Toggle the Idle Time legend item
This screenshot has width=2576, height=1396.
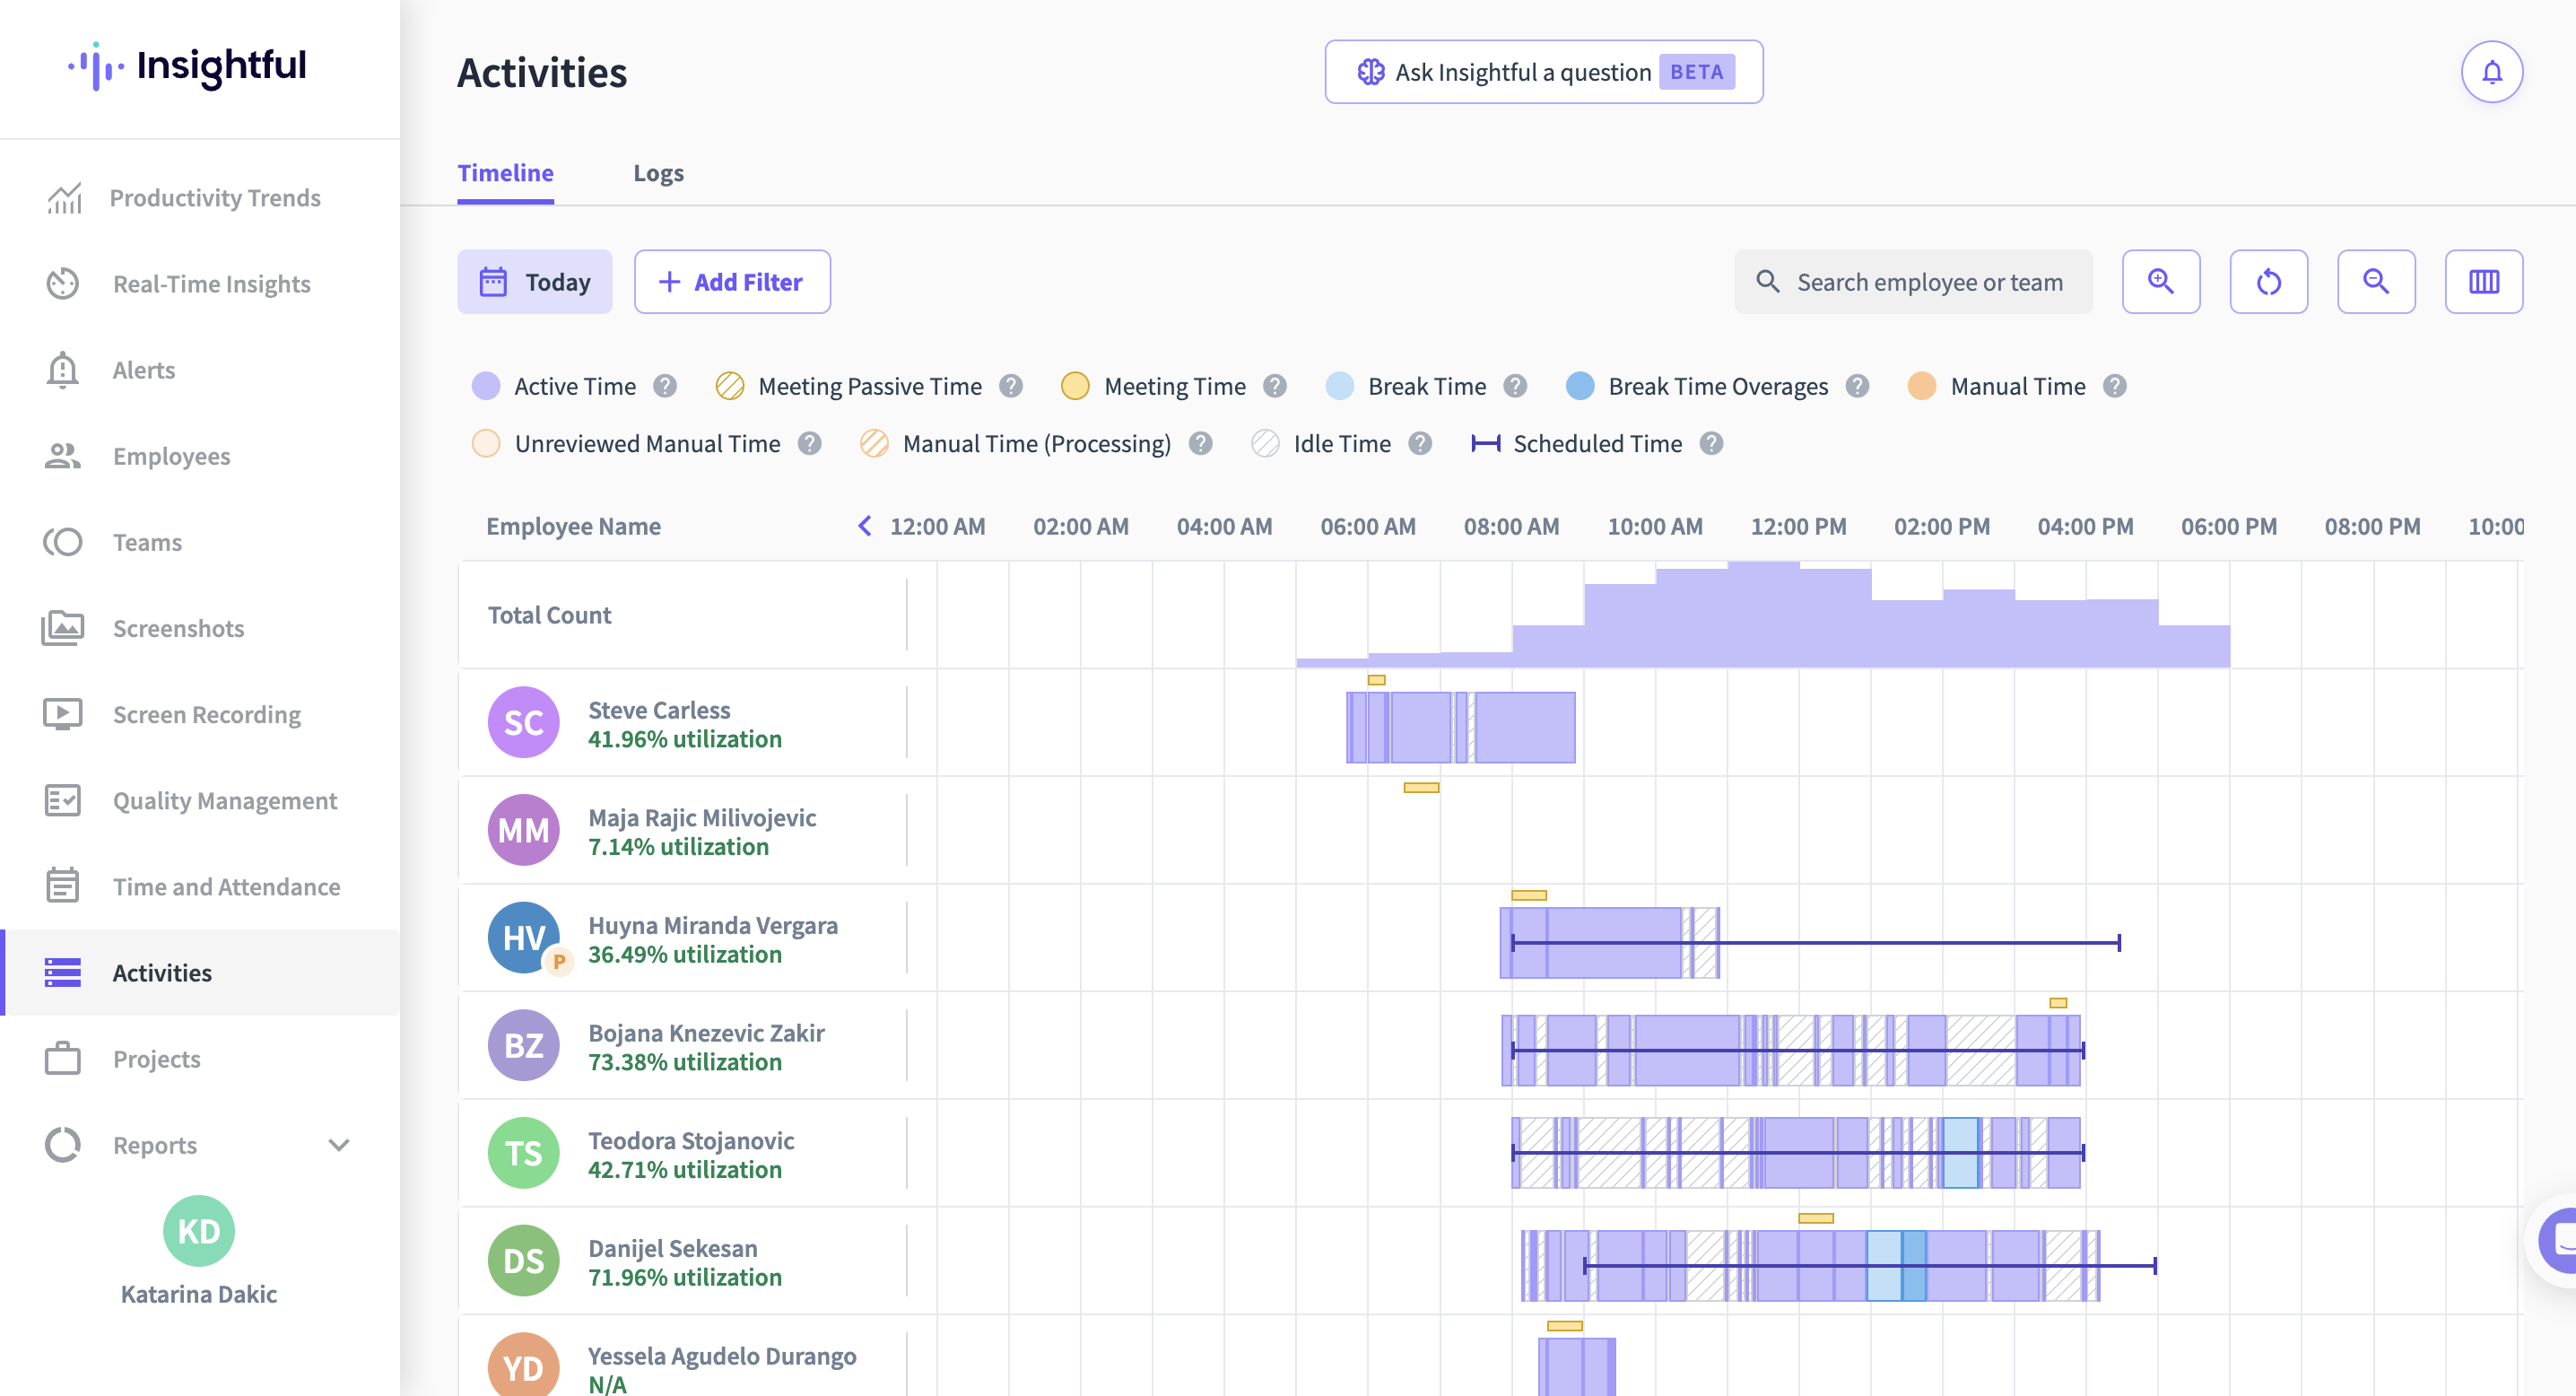1321,443
